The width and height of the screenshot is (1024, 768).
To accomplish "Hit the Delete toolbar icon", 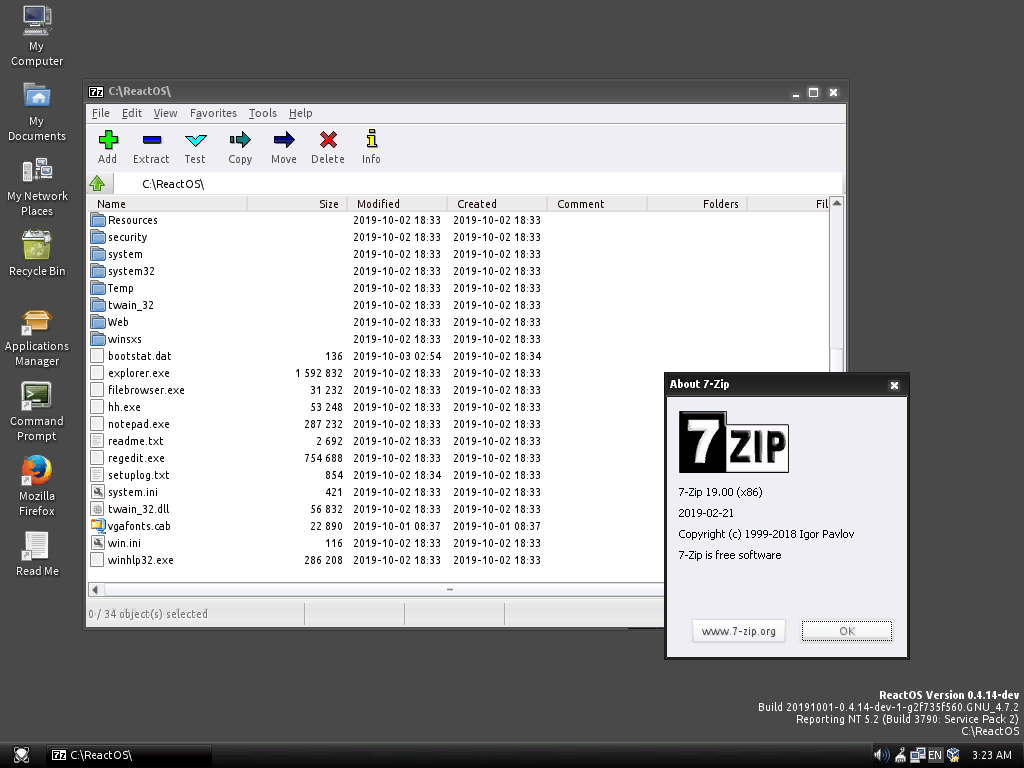I will coord(328,140).
